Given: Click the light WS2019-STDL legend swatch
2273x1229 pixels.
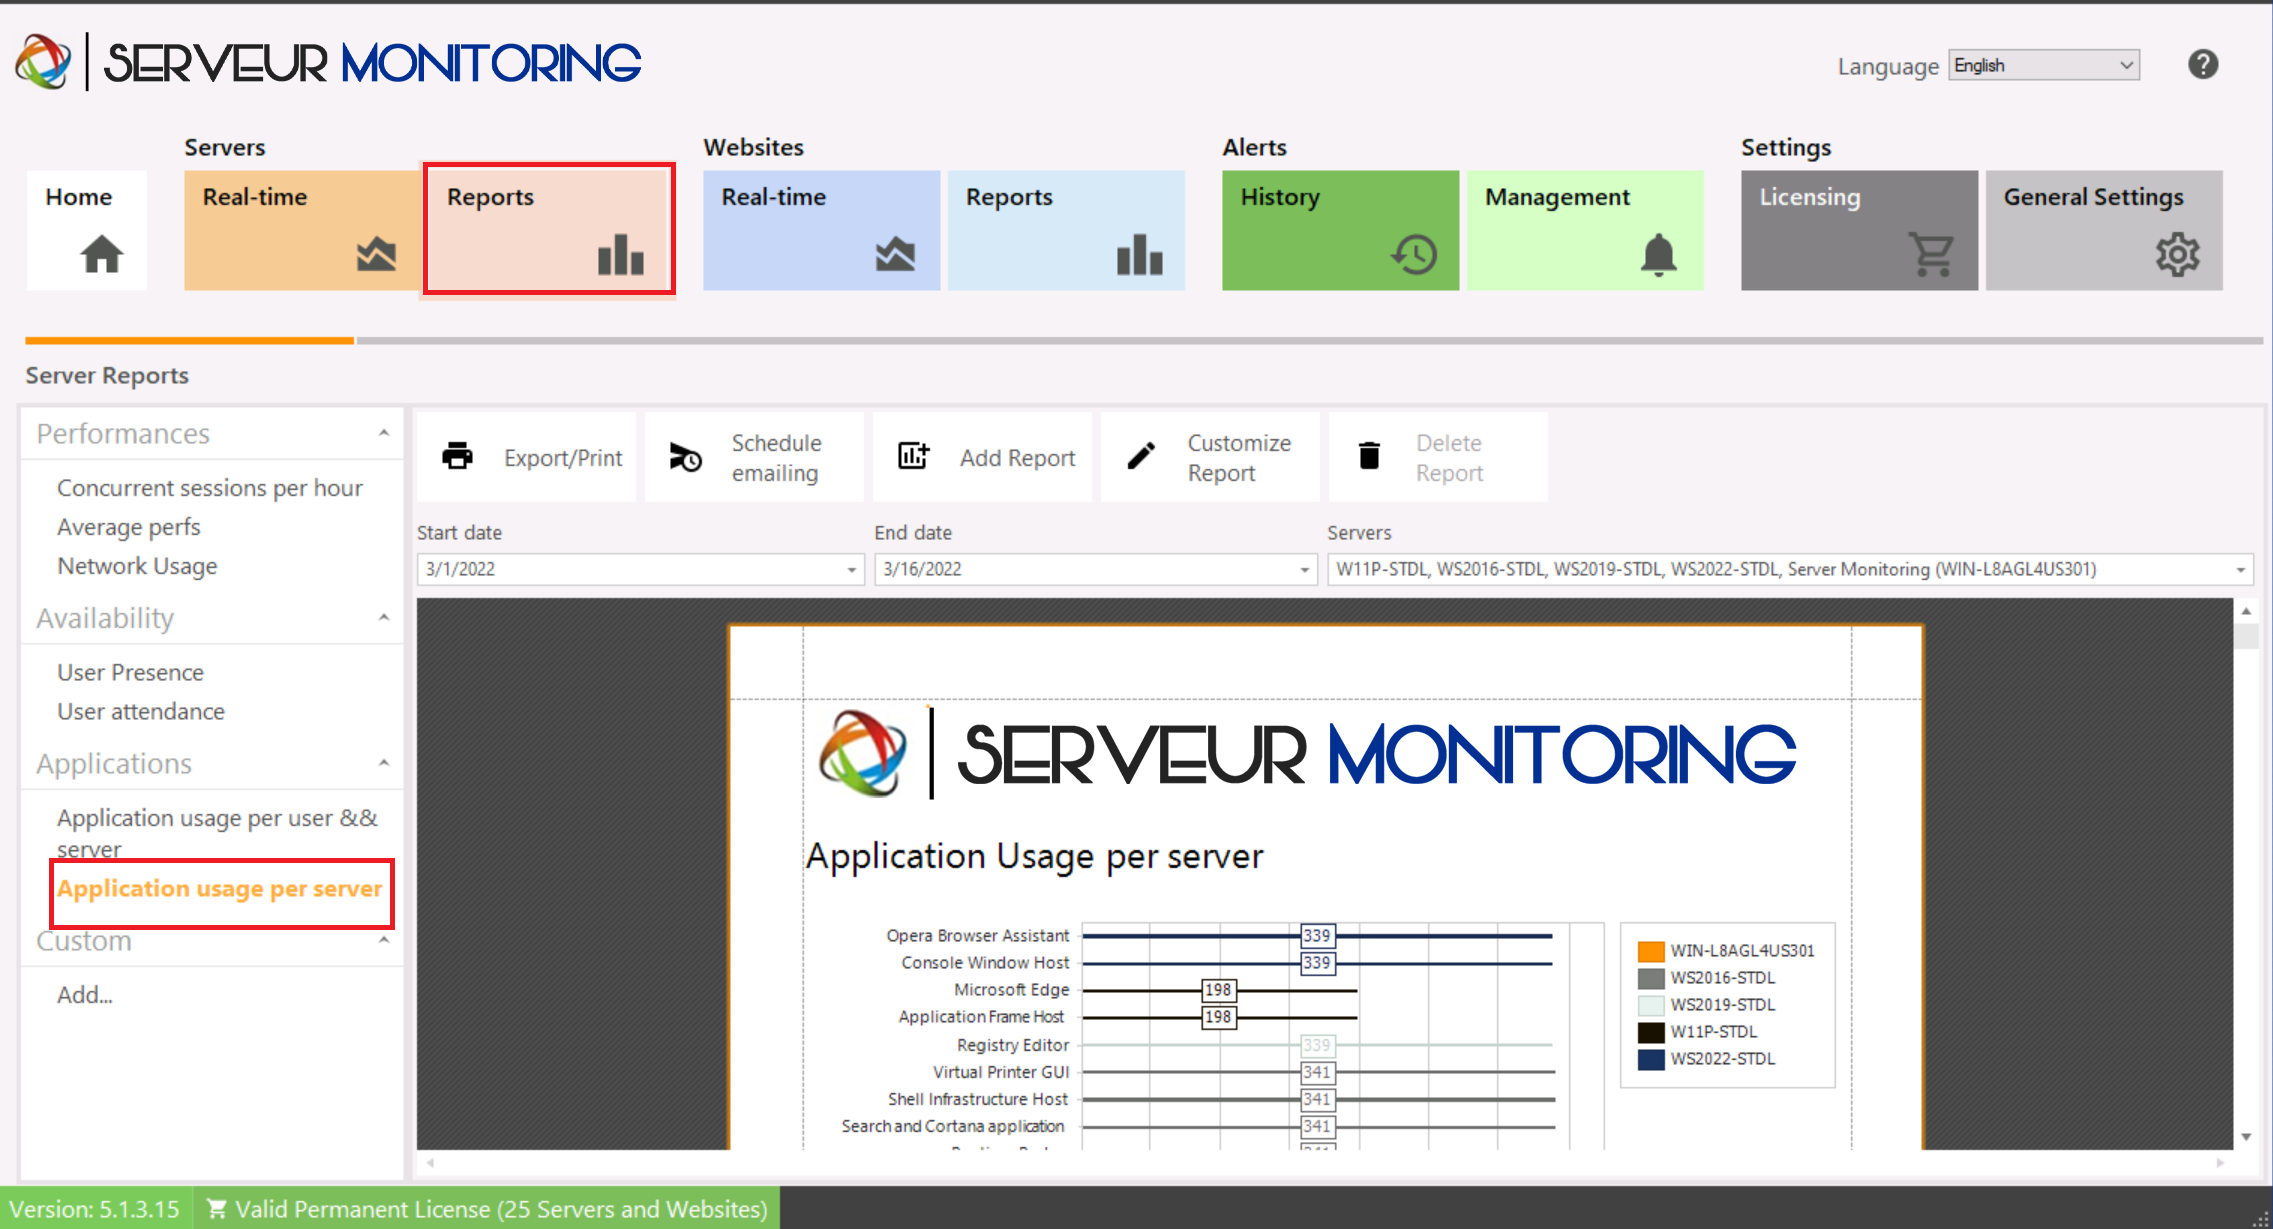Looking at the screenshot, I should click(x=1651, y=1005).
